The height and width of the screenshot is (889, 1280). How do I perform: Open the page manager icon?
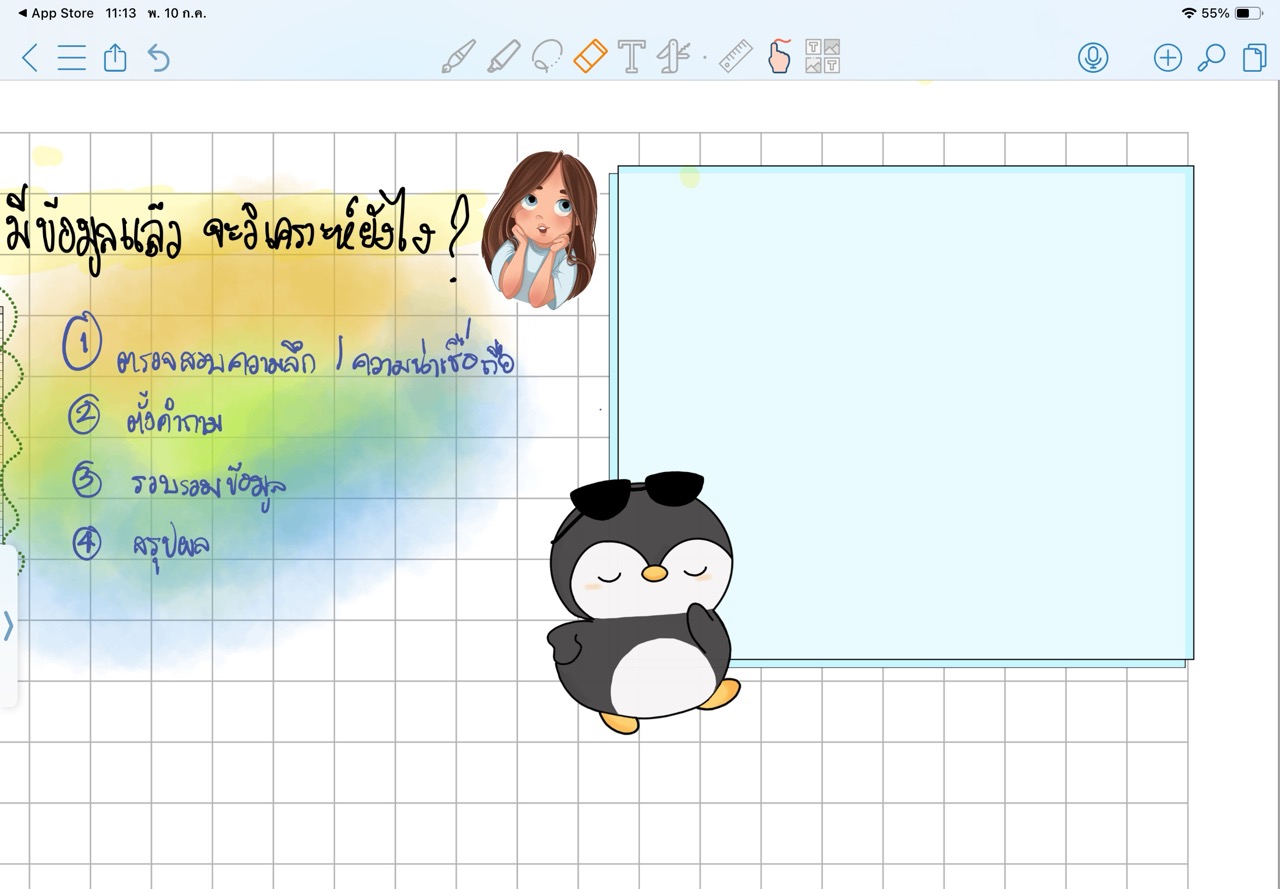click(1254, 58)
